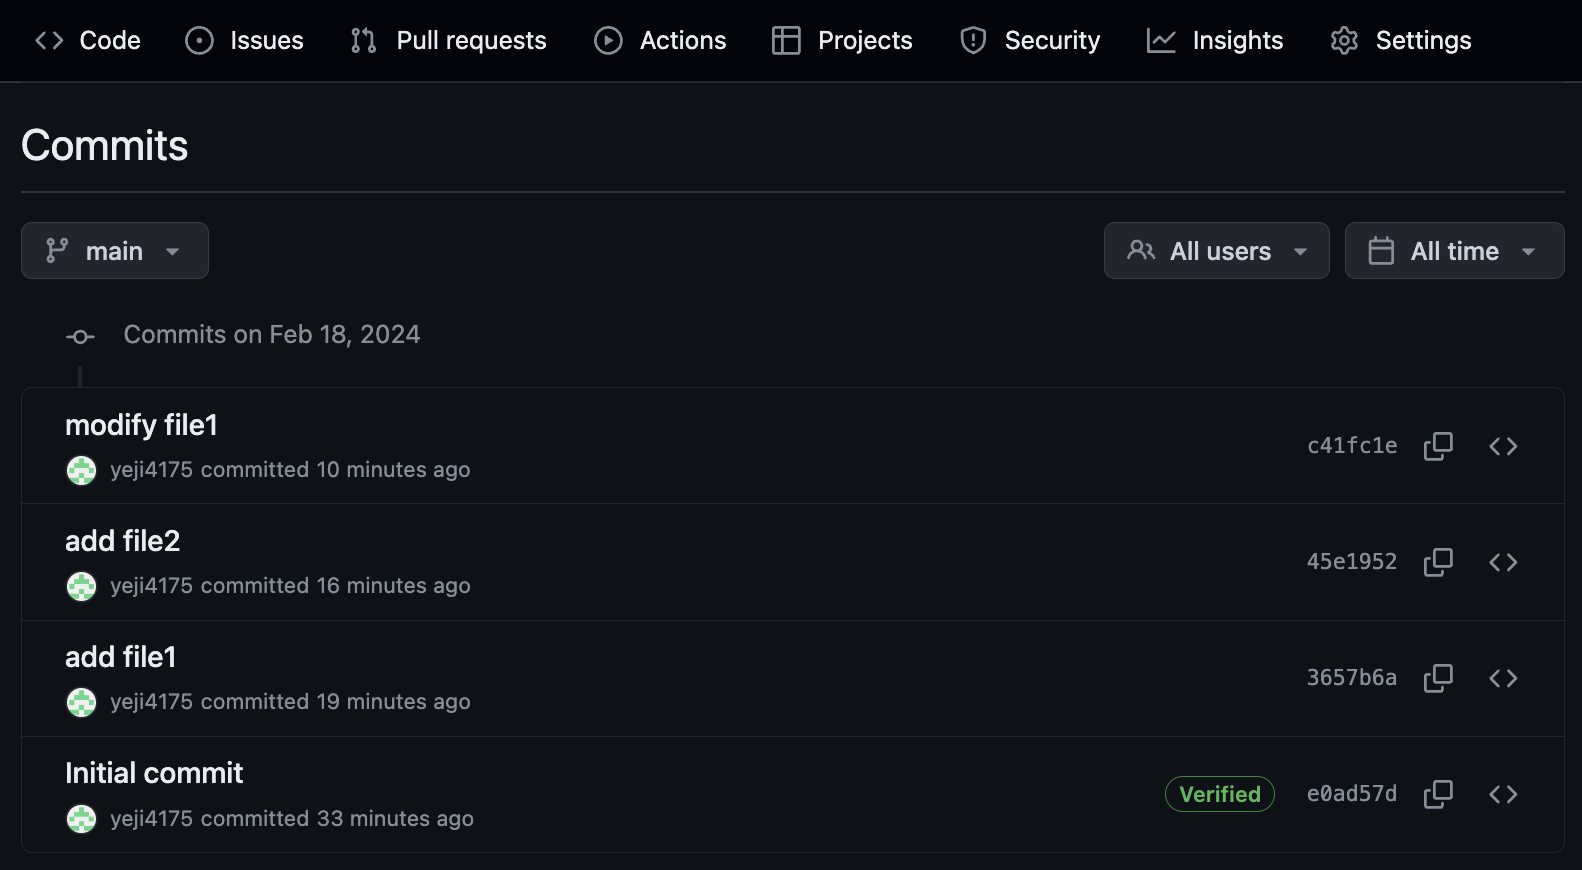Image resolution: width=1582 pixels, height=870 pixels.
Task: Show details of the Verified badge
Action: [x=1219, y=794]
